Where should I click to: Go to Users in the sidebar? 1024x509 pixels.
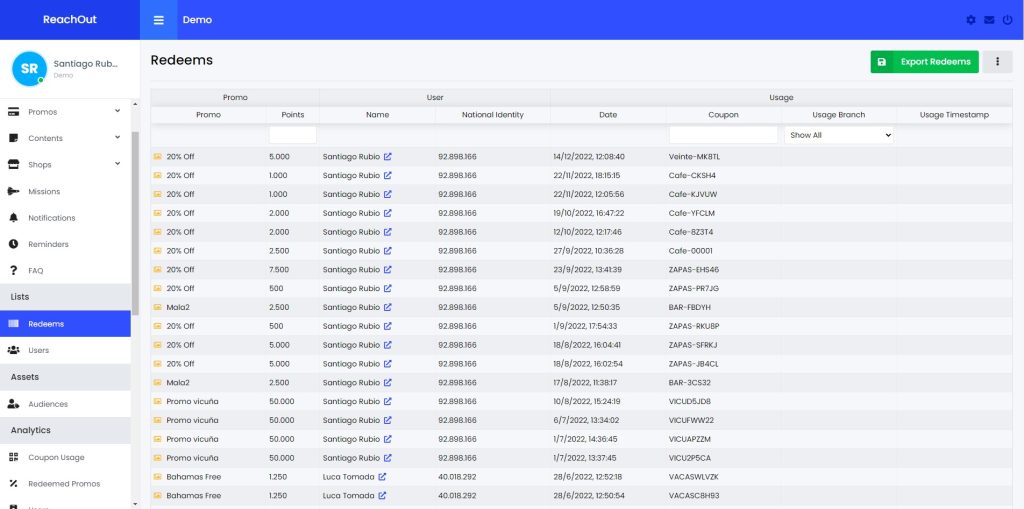tap(38, 350)
